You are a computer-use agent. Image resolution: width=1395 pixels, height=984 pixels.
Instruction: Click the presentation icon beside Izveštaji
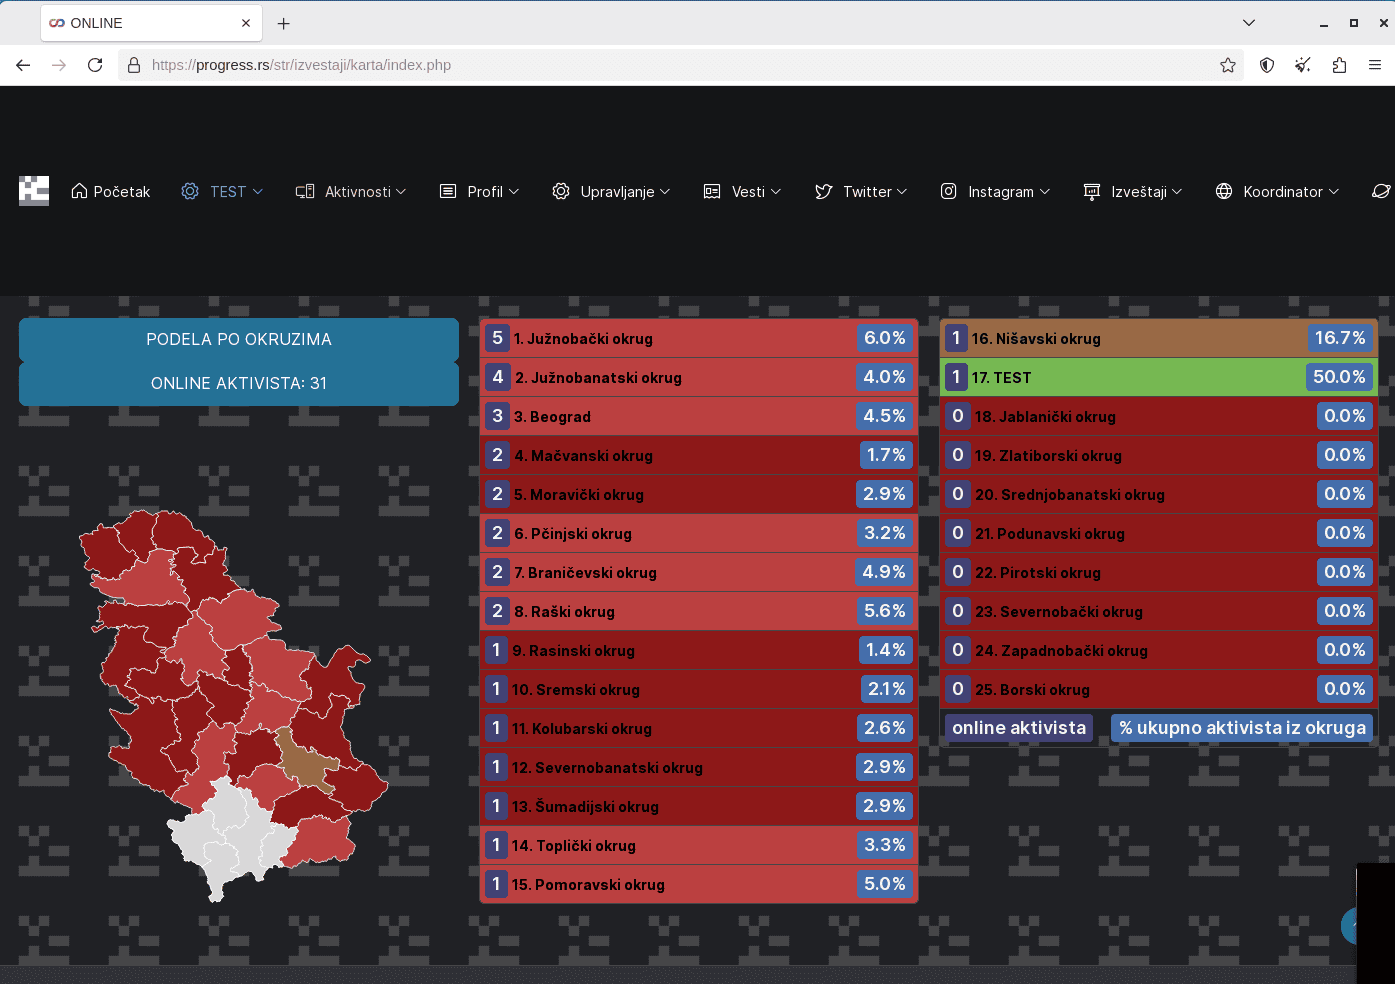tap(1092, 191)
